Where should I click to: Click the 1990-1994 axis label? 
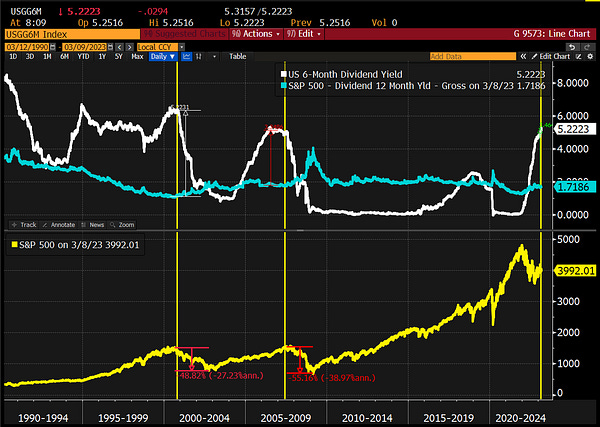pos(43,418)
